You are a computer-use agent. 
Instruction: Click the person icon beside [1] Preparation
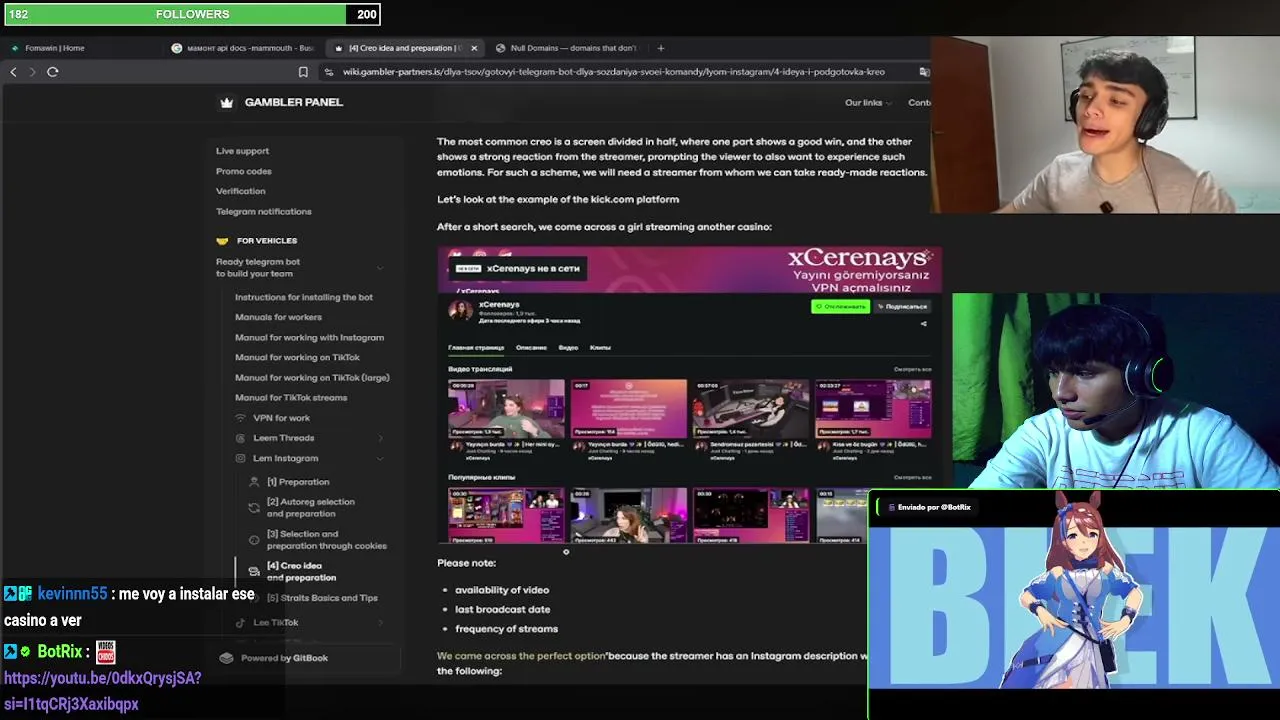point(254,482)
